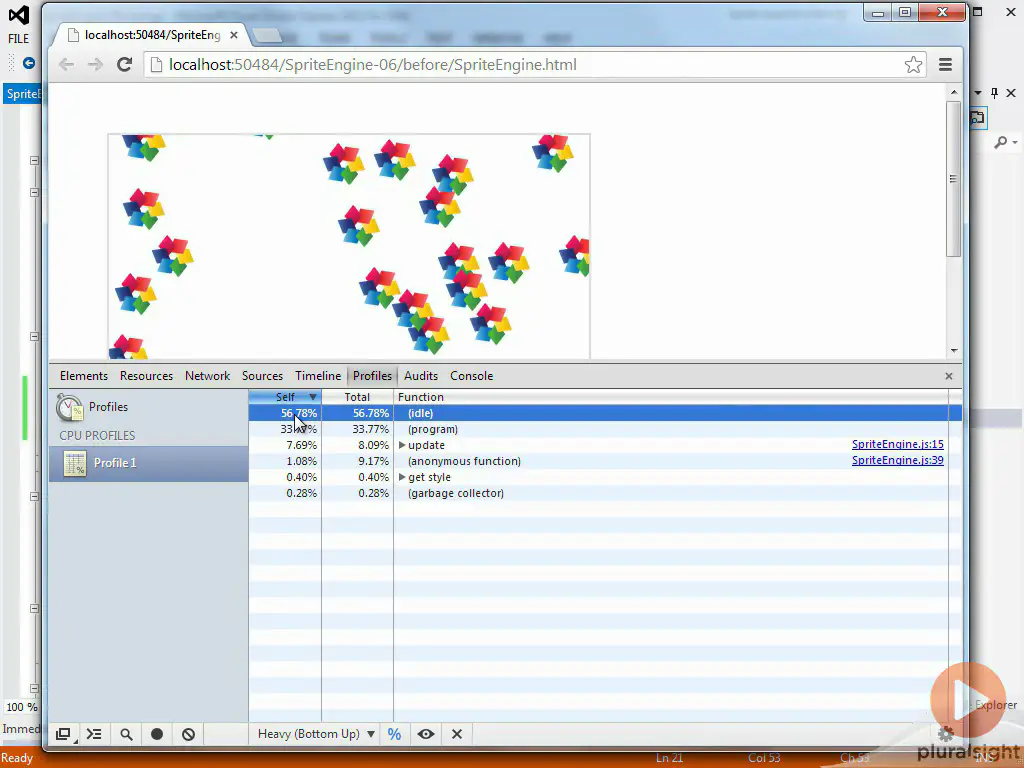Focus selected function eye icon
The height and width of the screenshot is (768, 1024).
(426, 734)
